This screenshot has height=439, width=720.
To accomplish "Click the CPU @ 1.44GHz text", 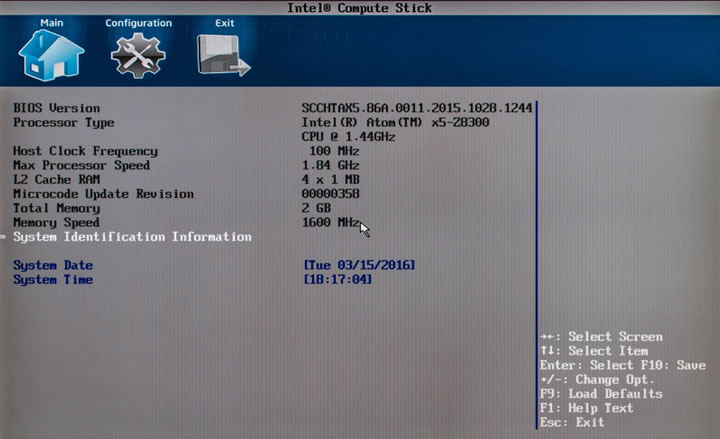I will 349,137.
